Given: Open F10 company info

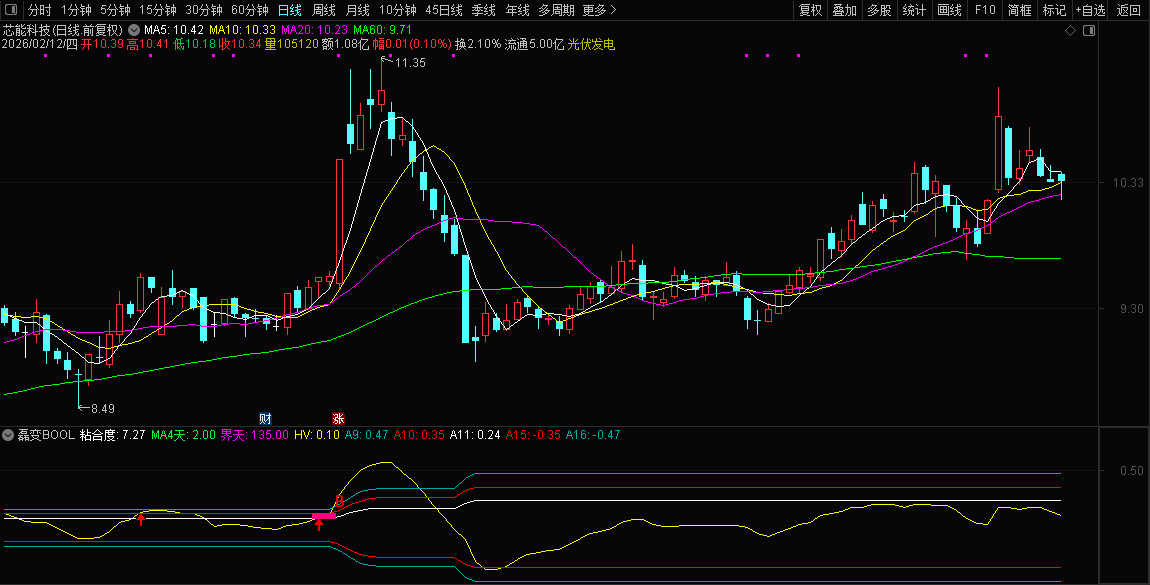Looking at the screenshot, I should pyautogui.click(x=985, y=11).
